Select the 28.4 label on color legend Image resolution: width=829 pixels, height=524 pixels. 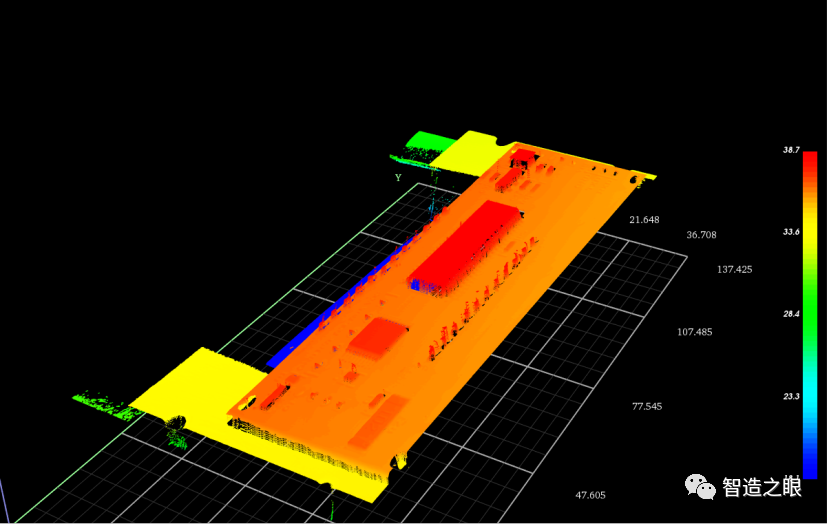pyautogui.click(x=791, y=314)
